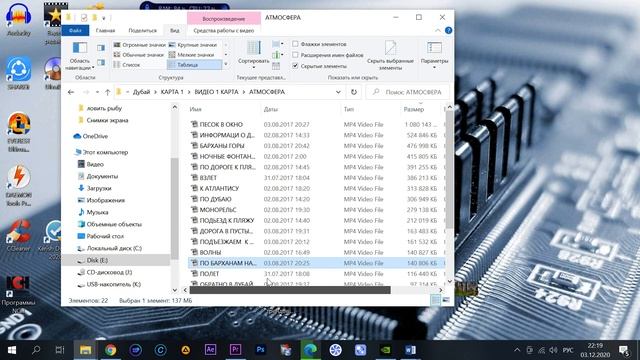Viewport: 640px width, 360px height.
Task: Select Large icons layout
Action: click(x=193, y=45)
